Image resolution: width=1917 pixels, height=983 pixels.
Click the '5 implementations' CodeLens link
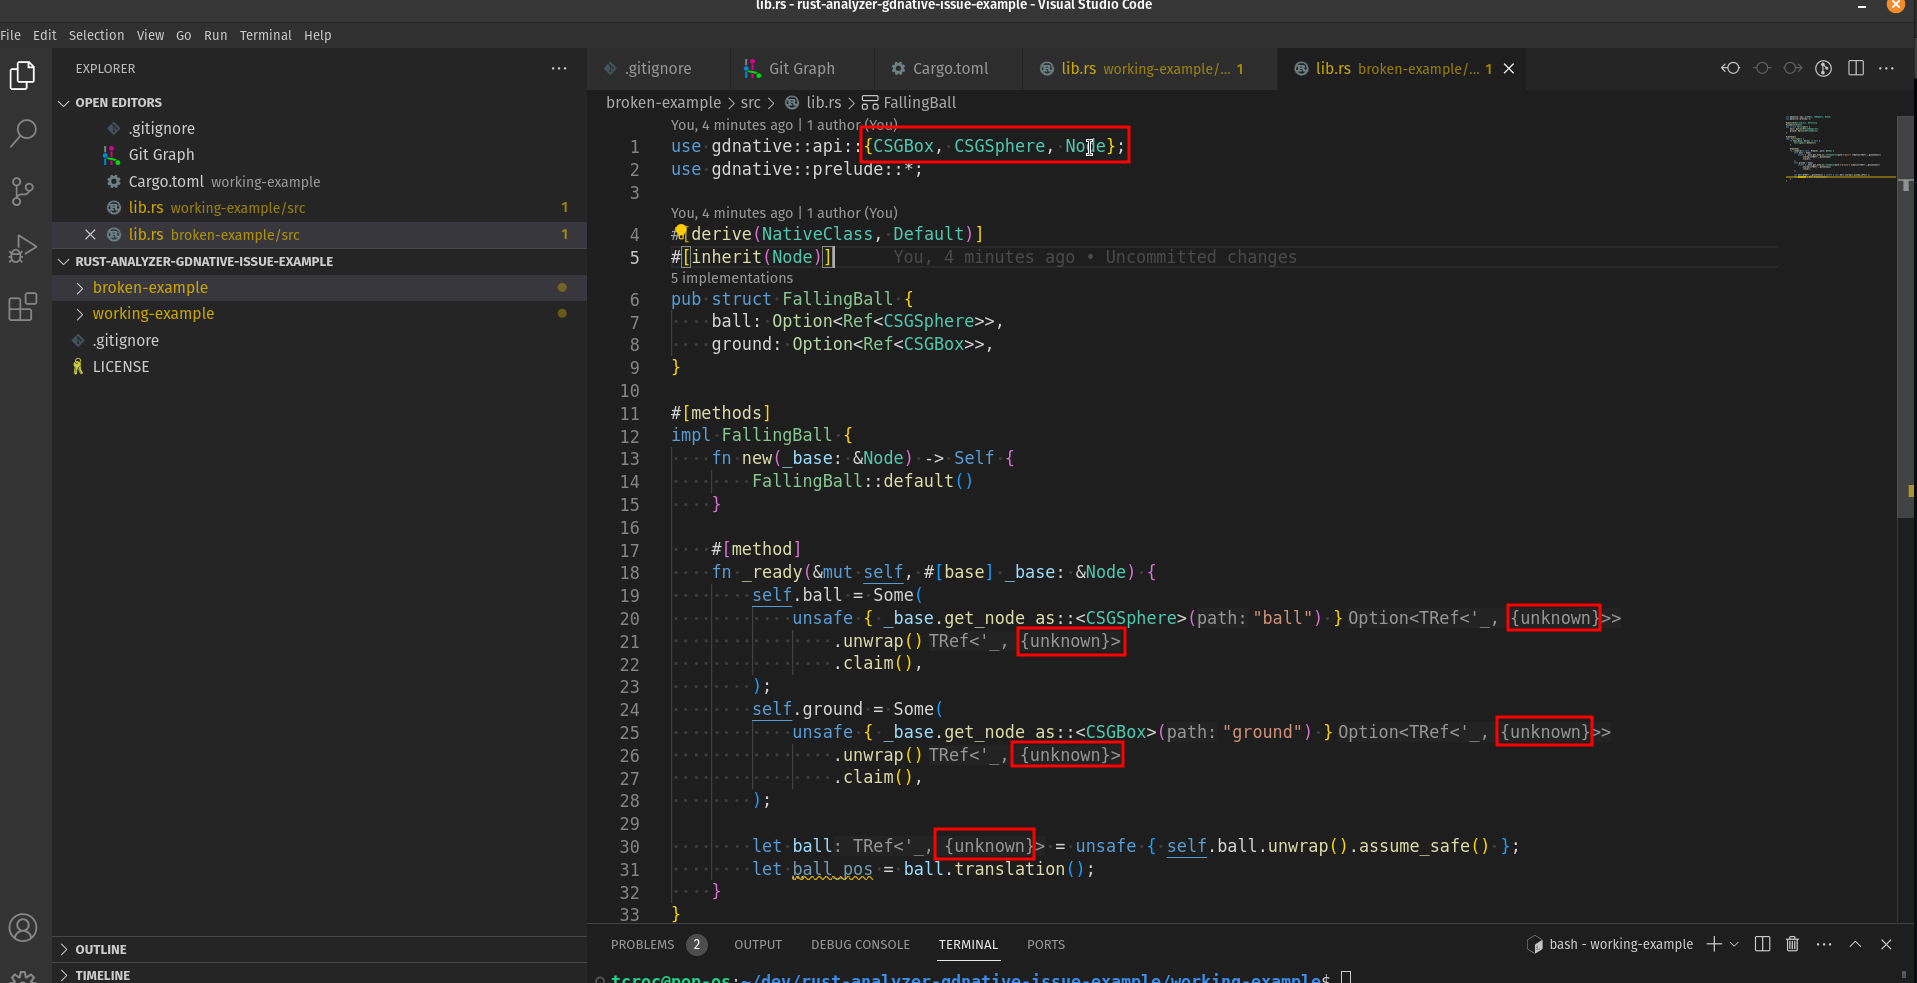click(x=731, y=278)
